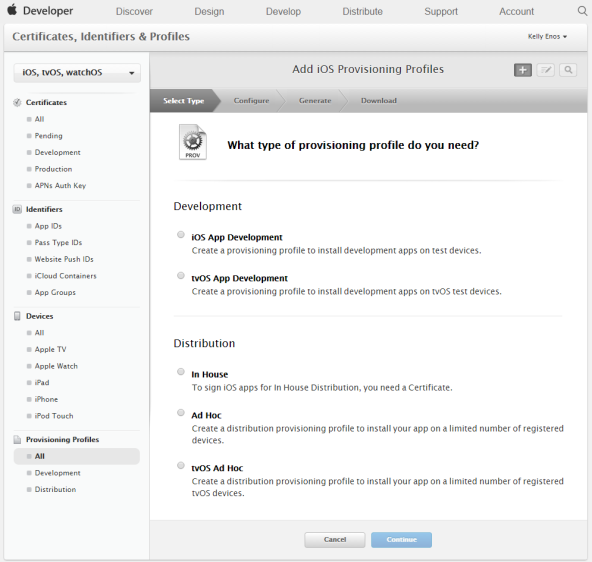Viewport: 592px width, 562px height.
Task: Open App IDs in the sidebar
Action: [x=48, y=226]
